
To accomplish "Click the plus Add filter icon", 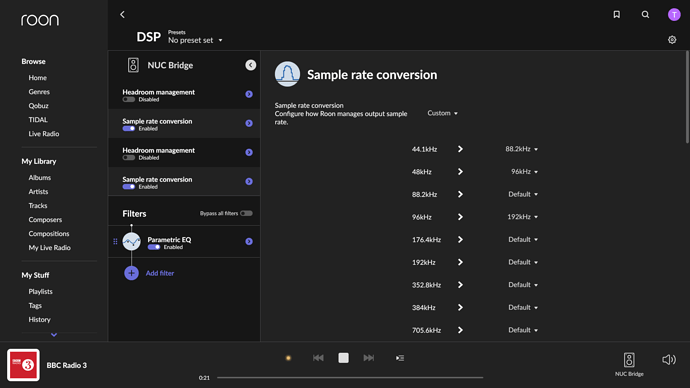I will pos(131,273).
